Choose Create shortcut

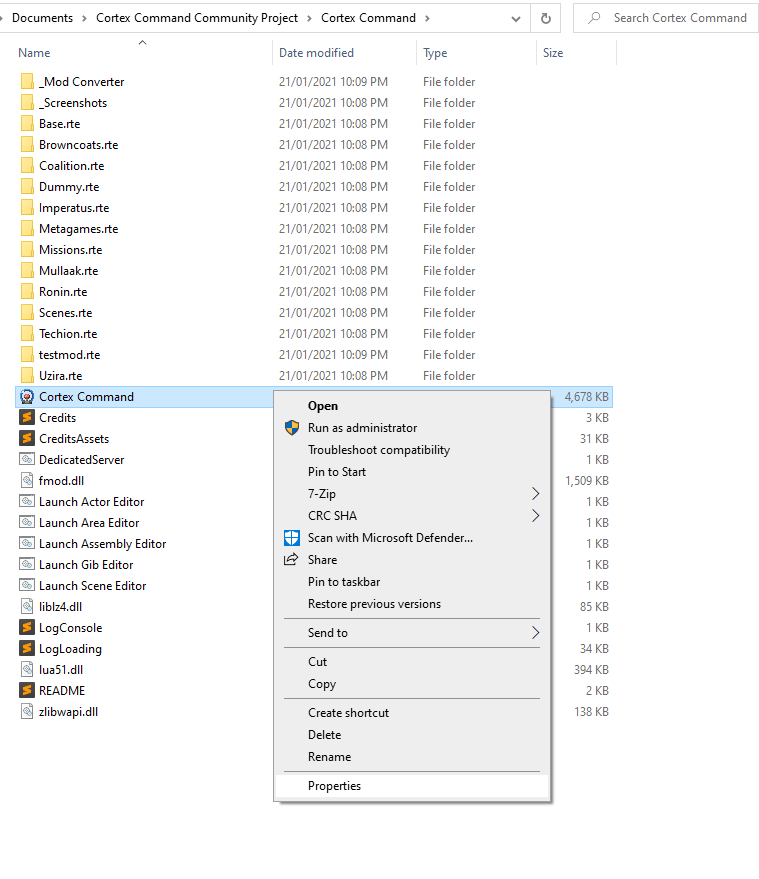coord(411,713)
